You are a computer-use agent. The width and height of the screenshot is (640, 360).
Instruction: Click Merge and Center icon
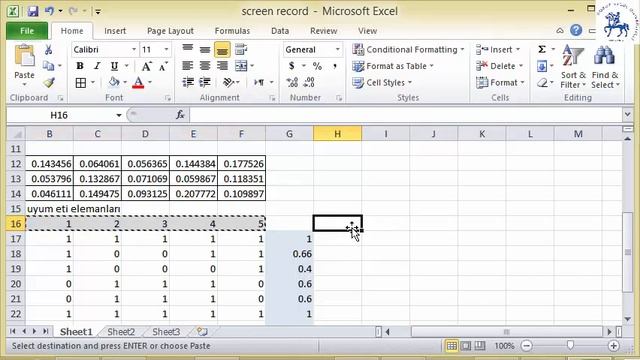pyautogui.click(x=241, y=66)
